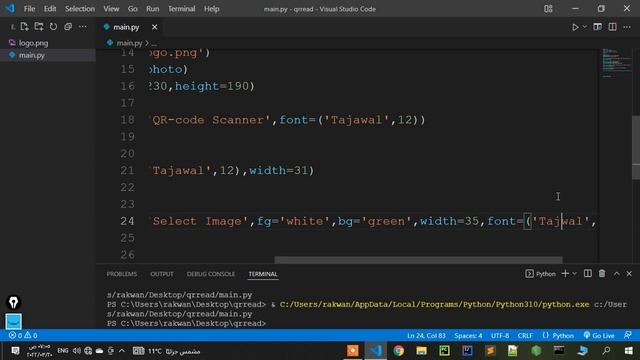Split the editor to the right
This screenshot has height=360, width=640.
coord(613,27)
